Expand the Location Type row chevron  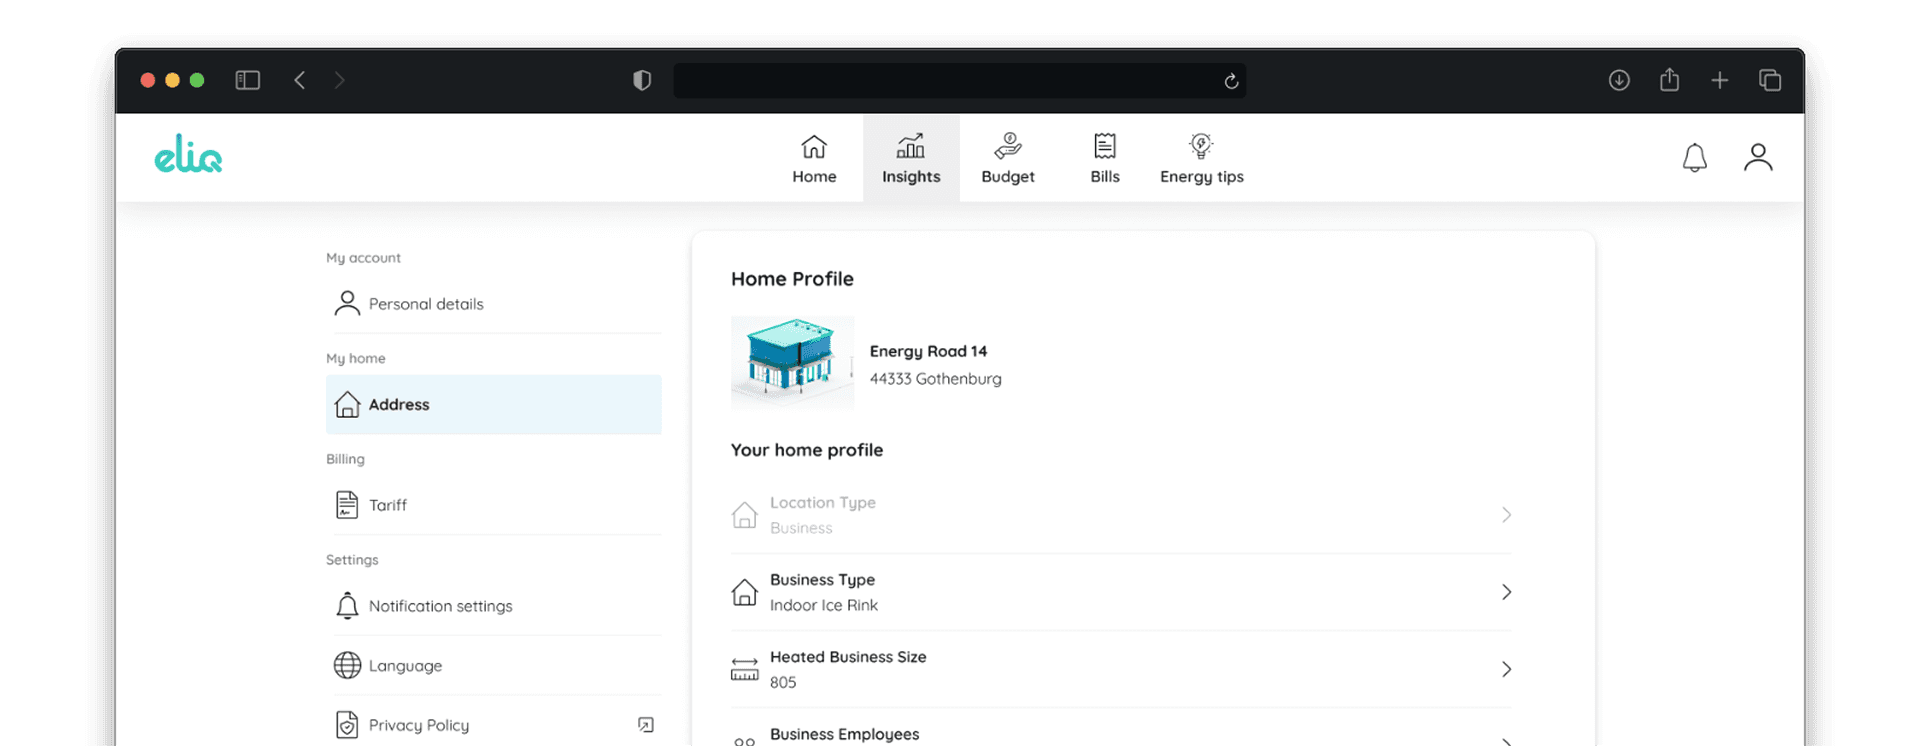point(1506,515)
